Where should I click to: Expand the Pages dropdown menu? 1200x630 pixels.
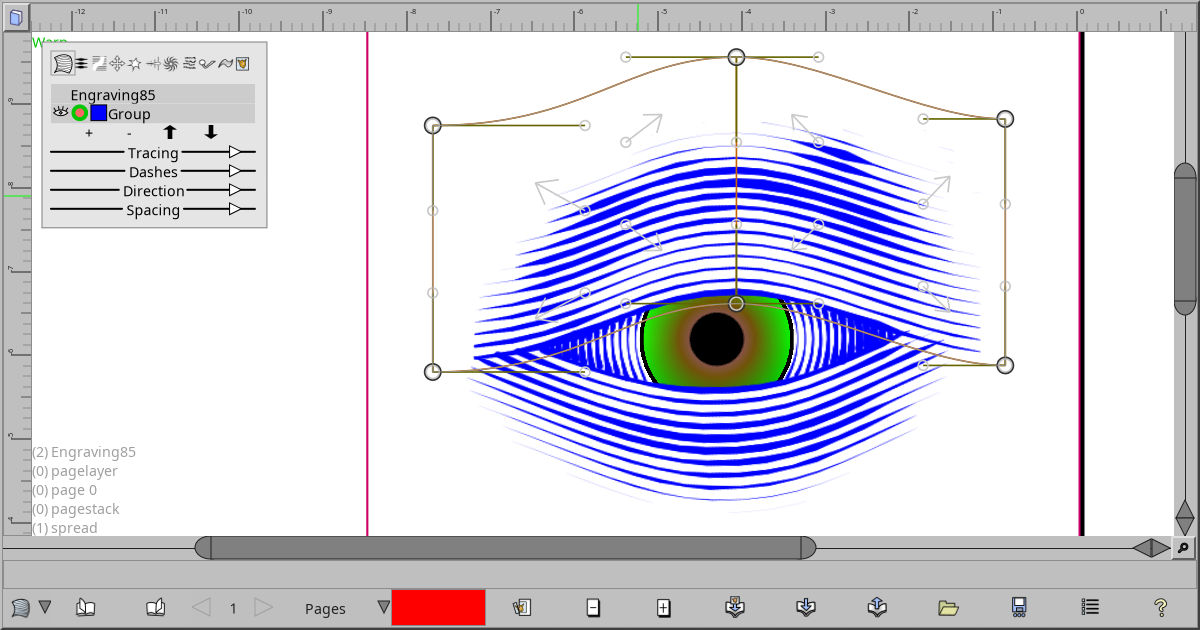coord(382,607)
